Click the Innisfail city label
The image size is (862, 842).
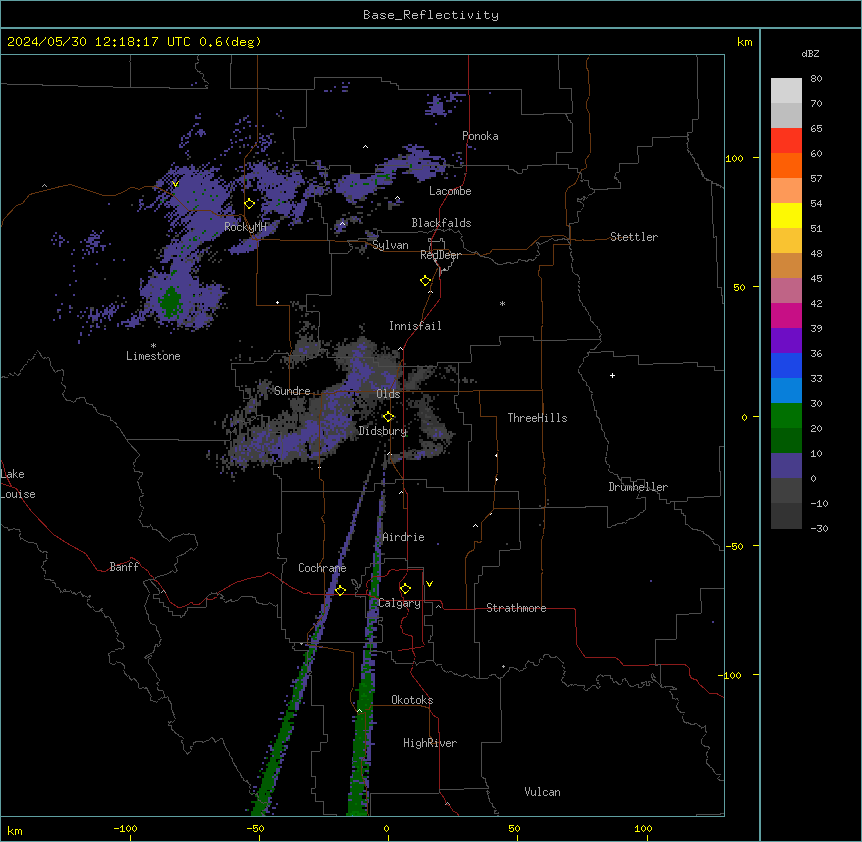tap(415, 326)
